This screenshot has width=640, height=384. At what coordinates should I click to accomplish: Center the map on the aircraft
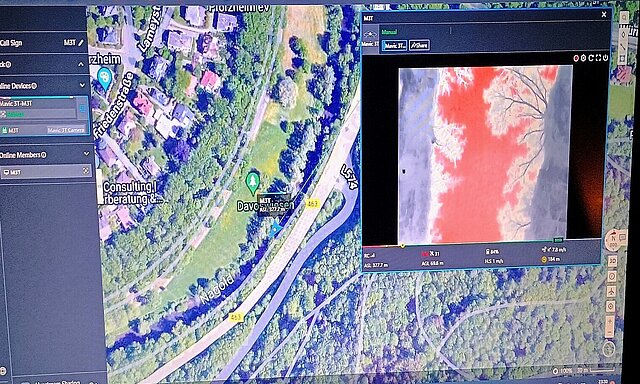[x=611, y=291]
